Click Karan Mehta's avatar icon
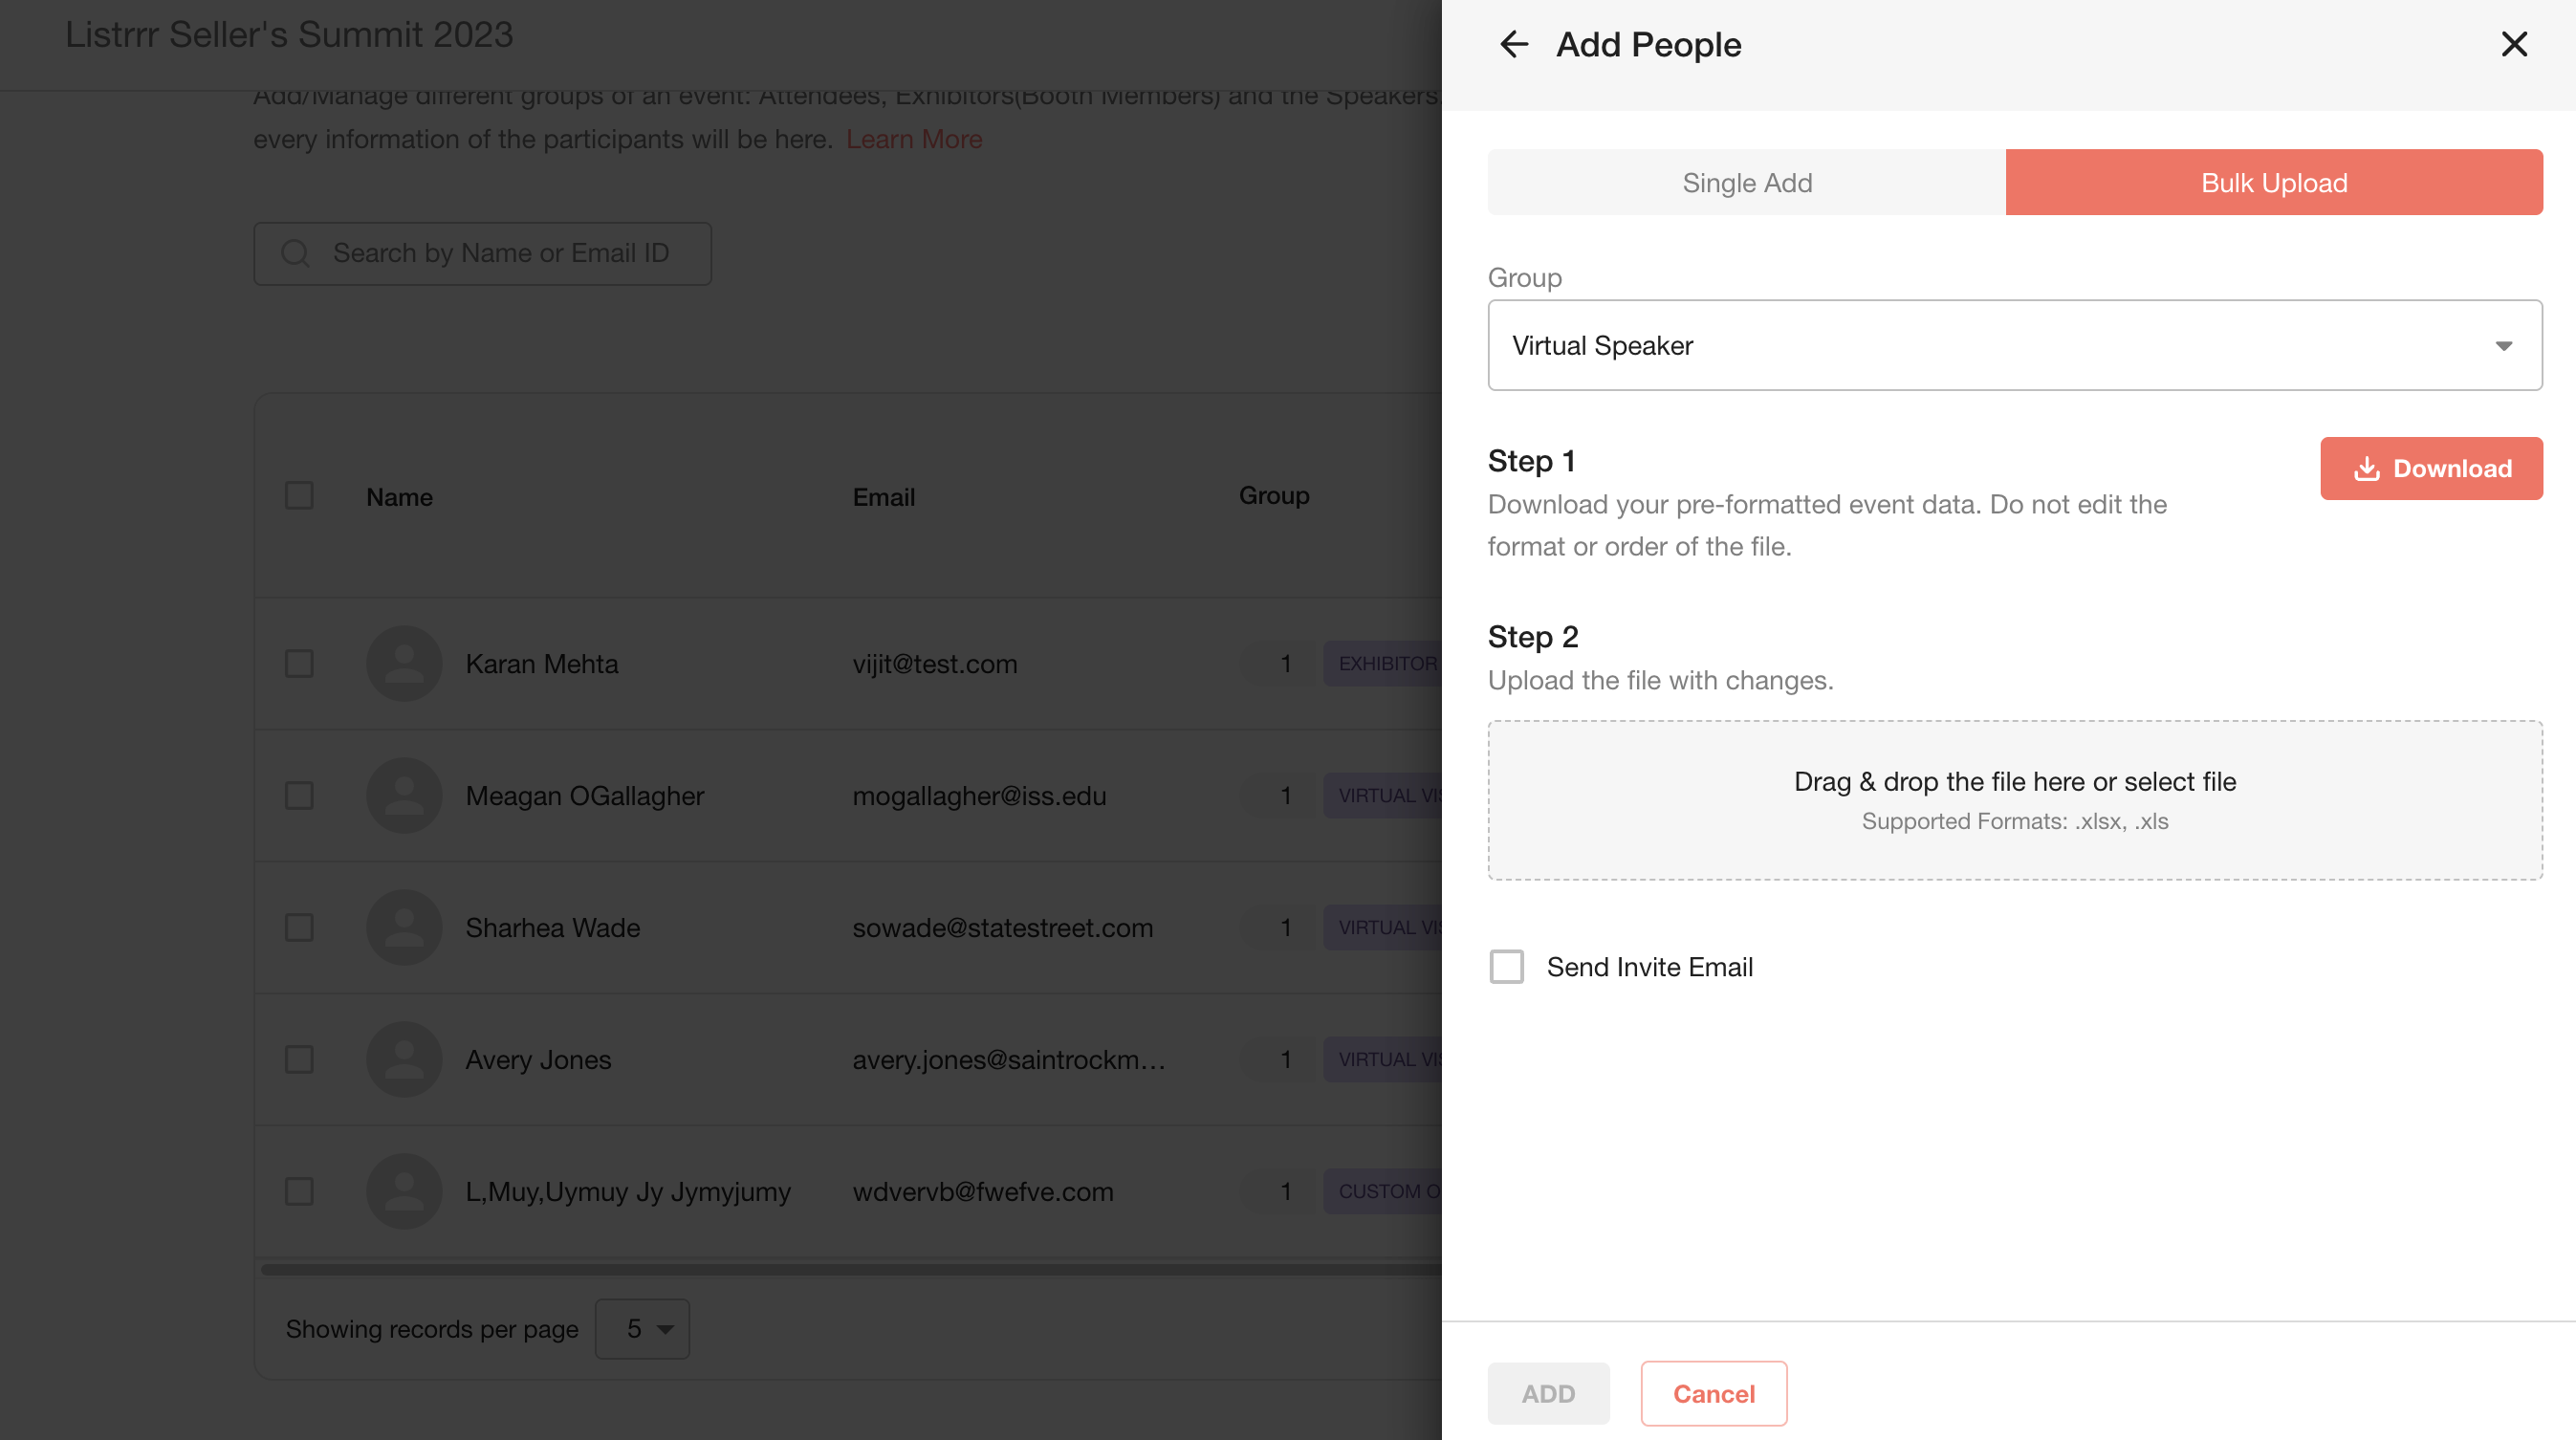The width and height of the screenshot is (2576, 1440). click(x=404, y=663)
